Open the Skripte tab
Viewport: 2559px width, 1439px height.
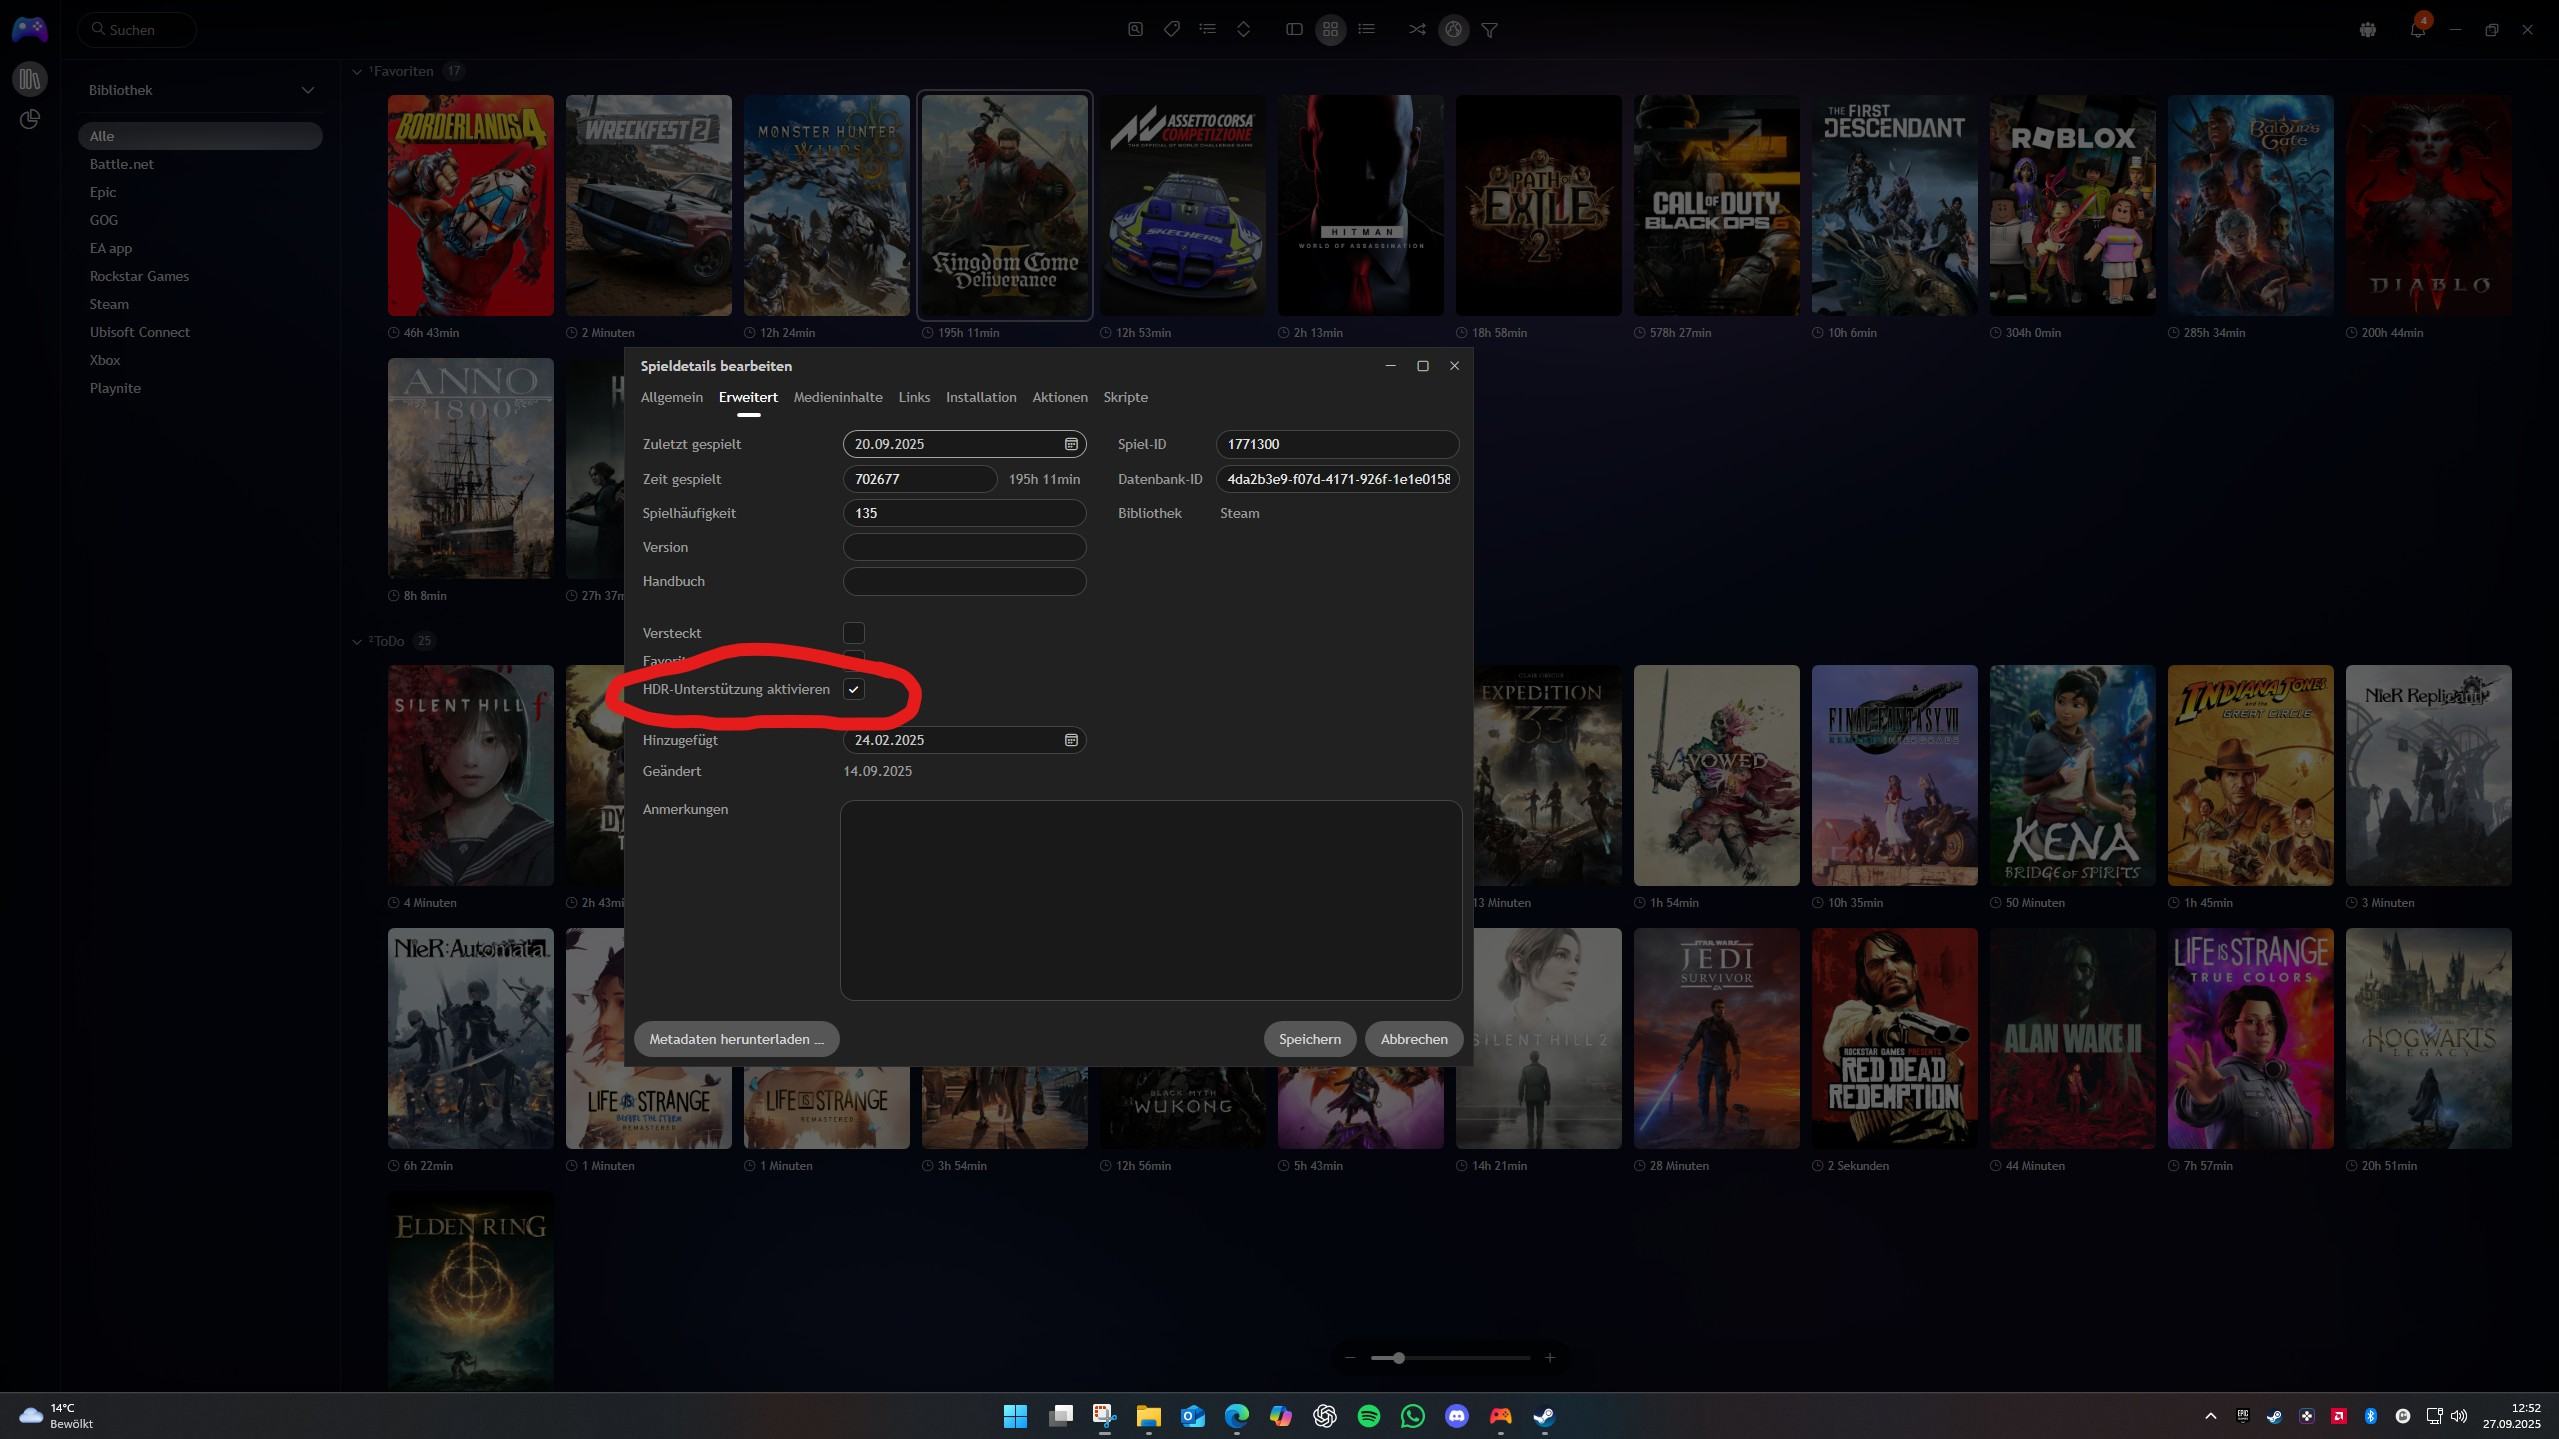(1125, 398)
